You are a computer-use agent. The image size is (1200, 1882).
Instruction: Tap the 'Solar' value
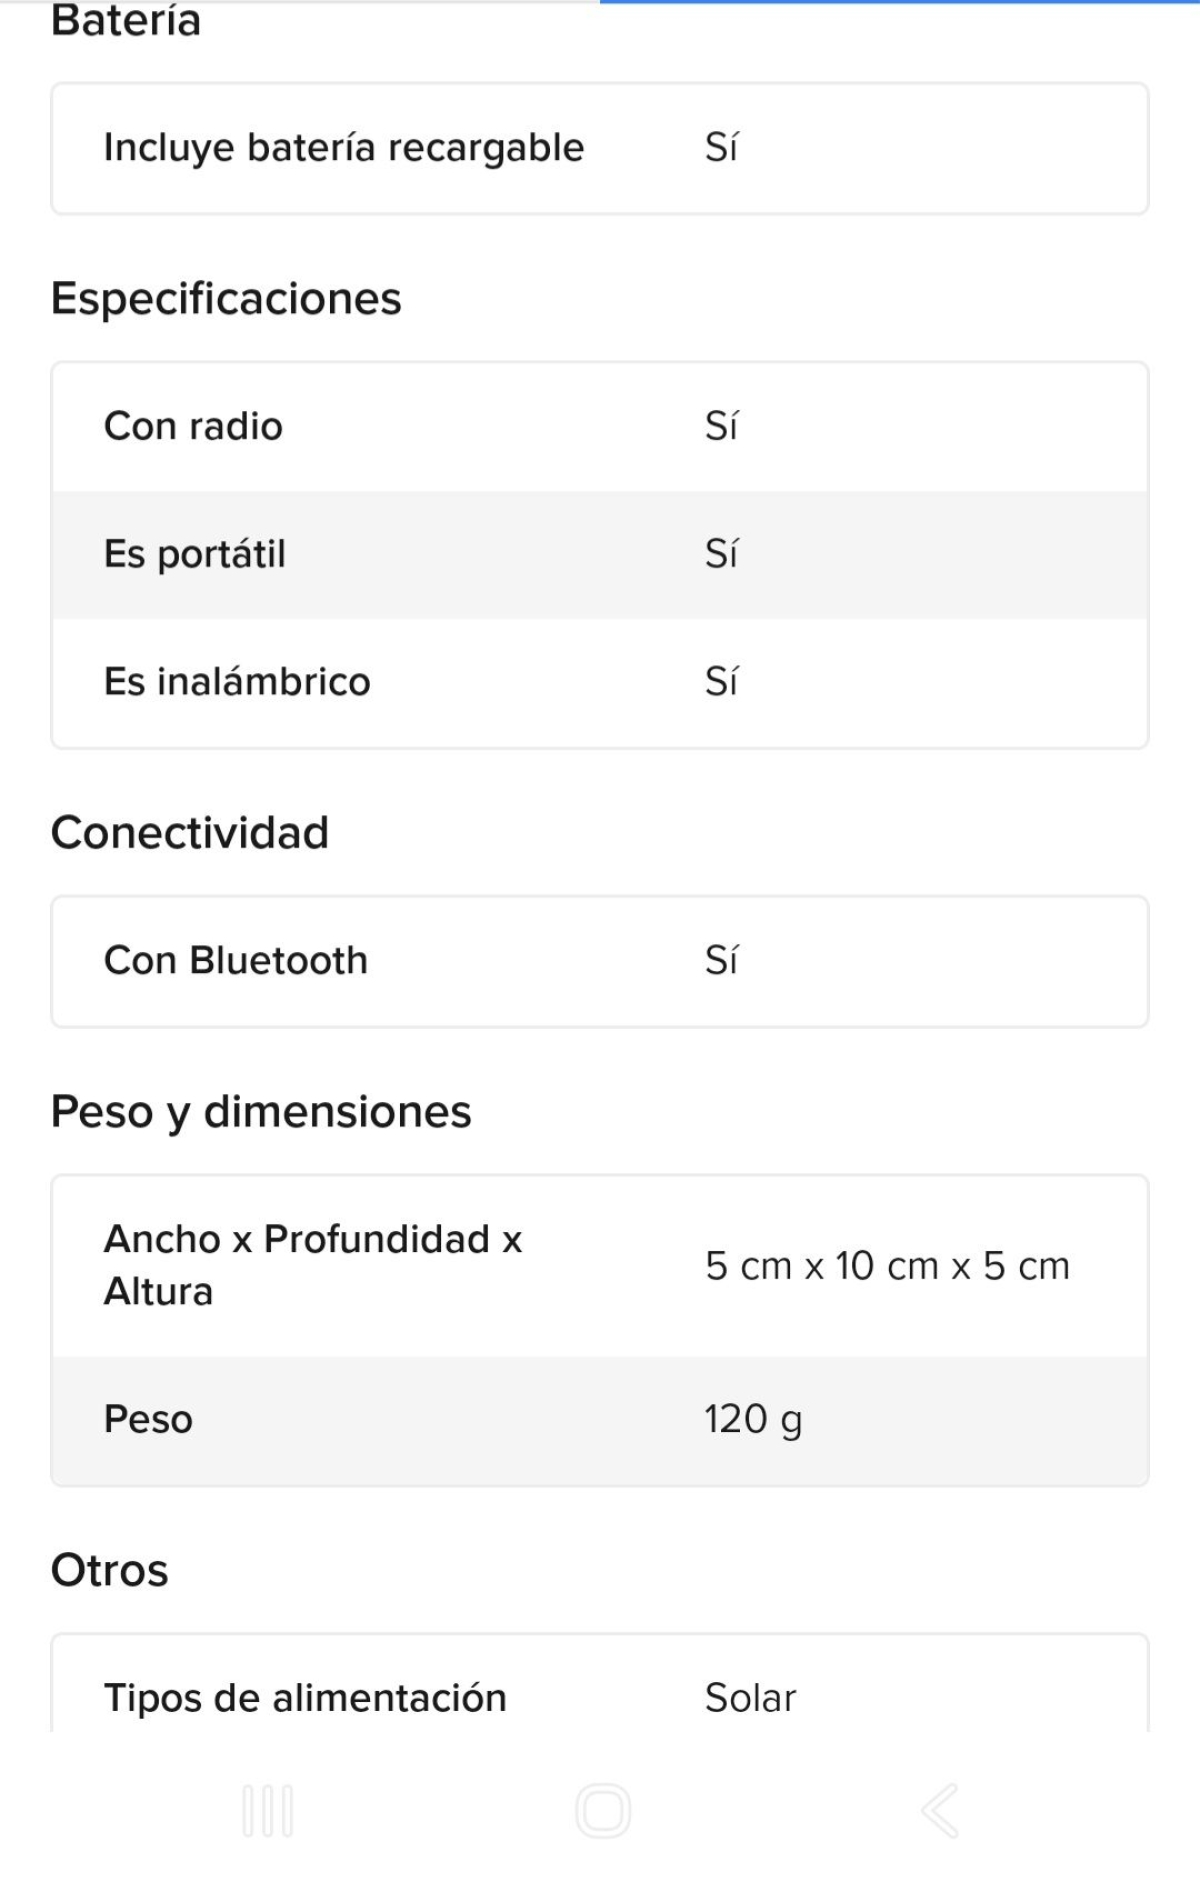point(750,1698)
